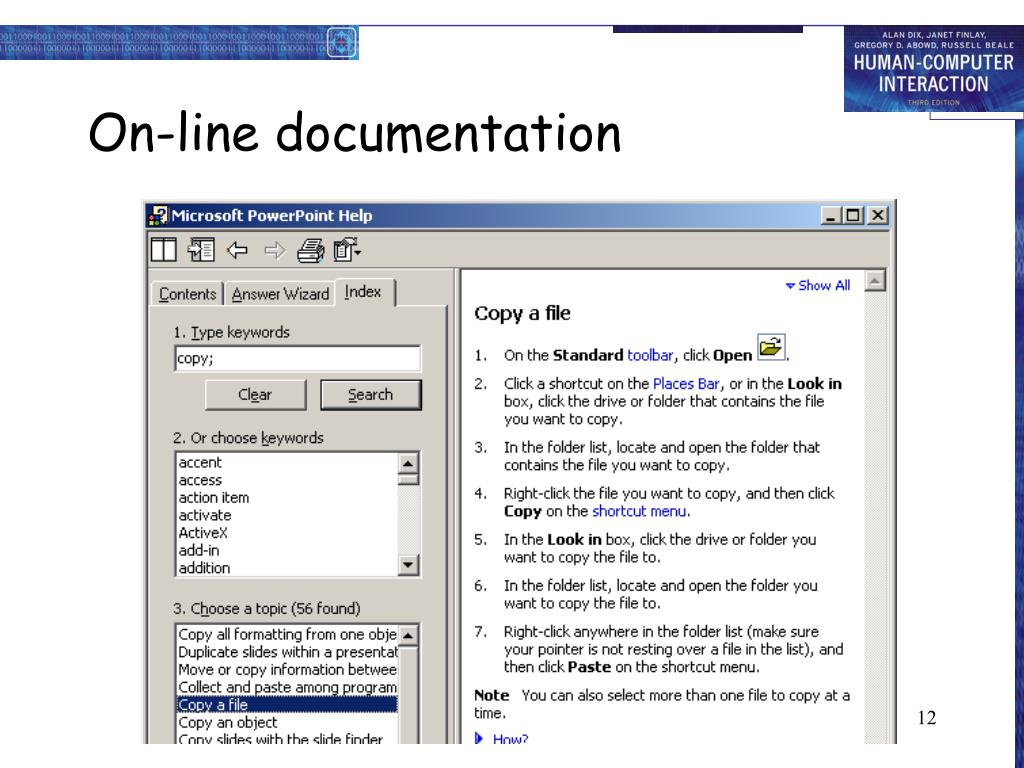Select keyword 'action item'
The height and width of the screenshot is (768, 1024).
pos(214,498)
